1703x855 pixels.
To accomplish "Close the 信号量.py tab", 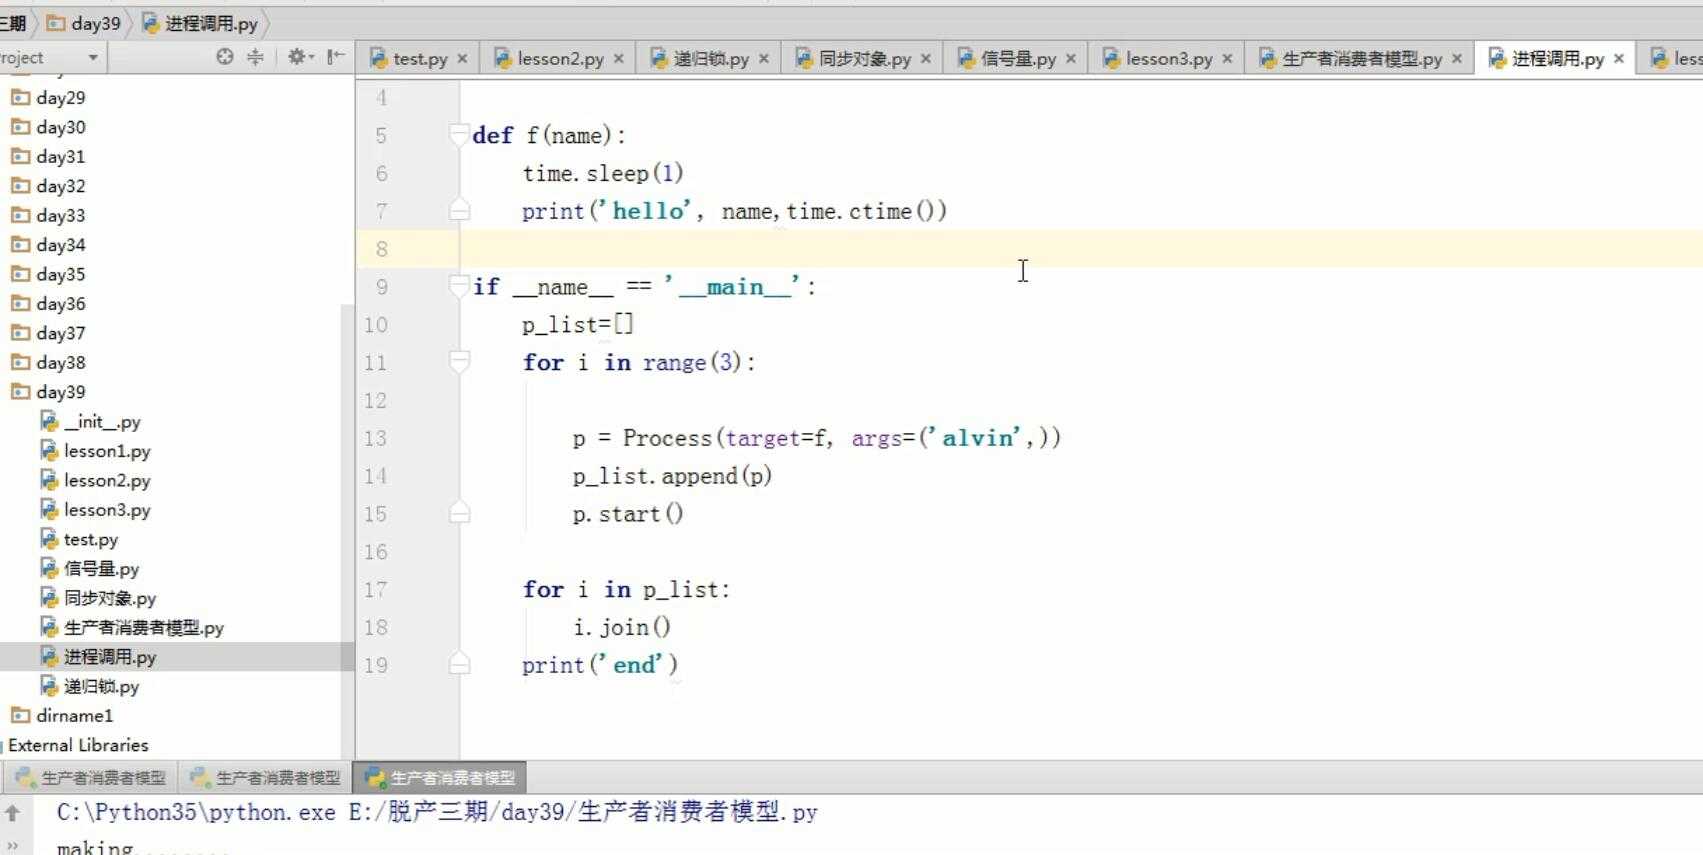I will click(1070, 59).
